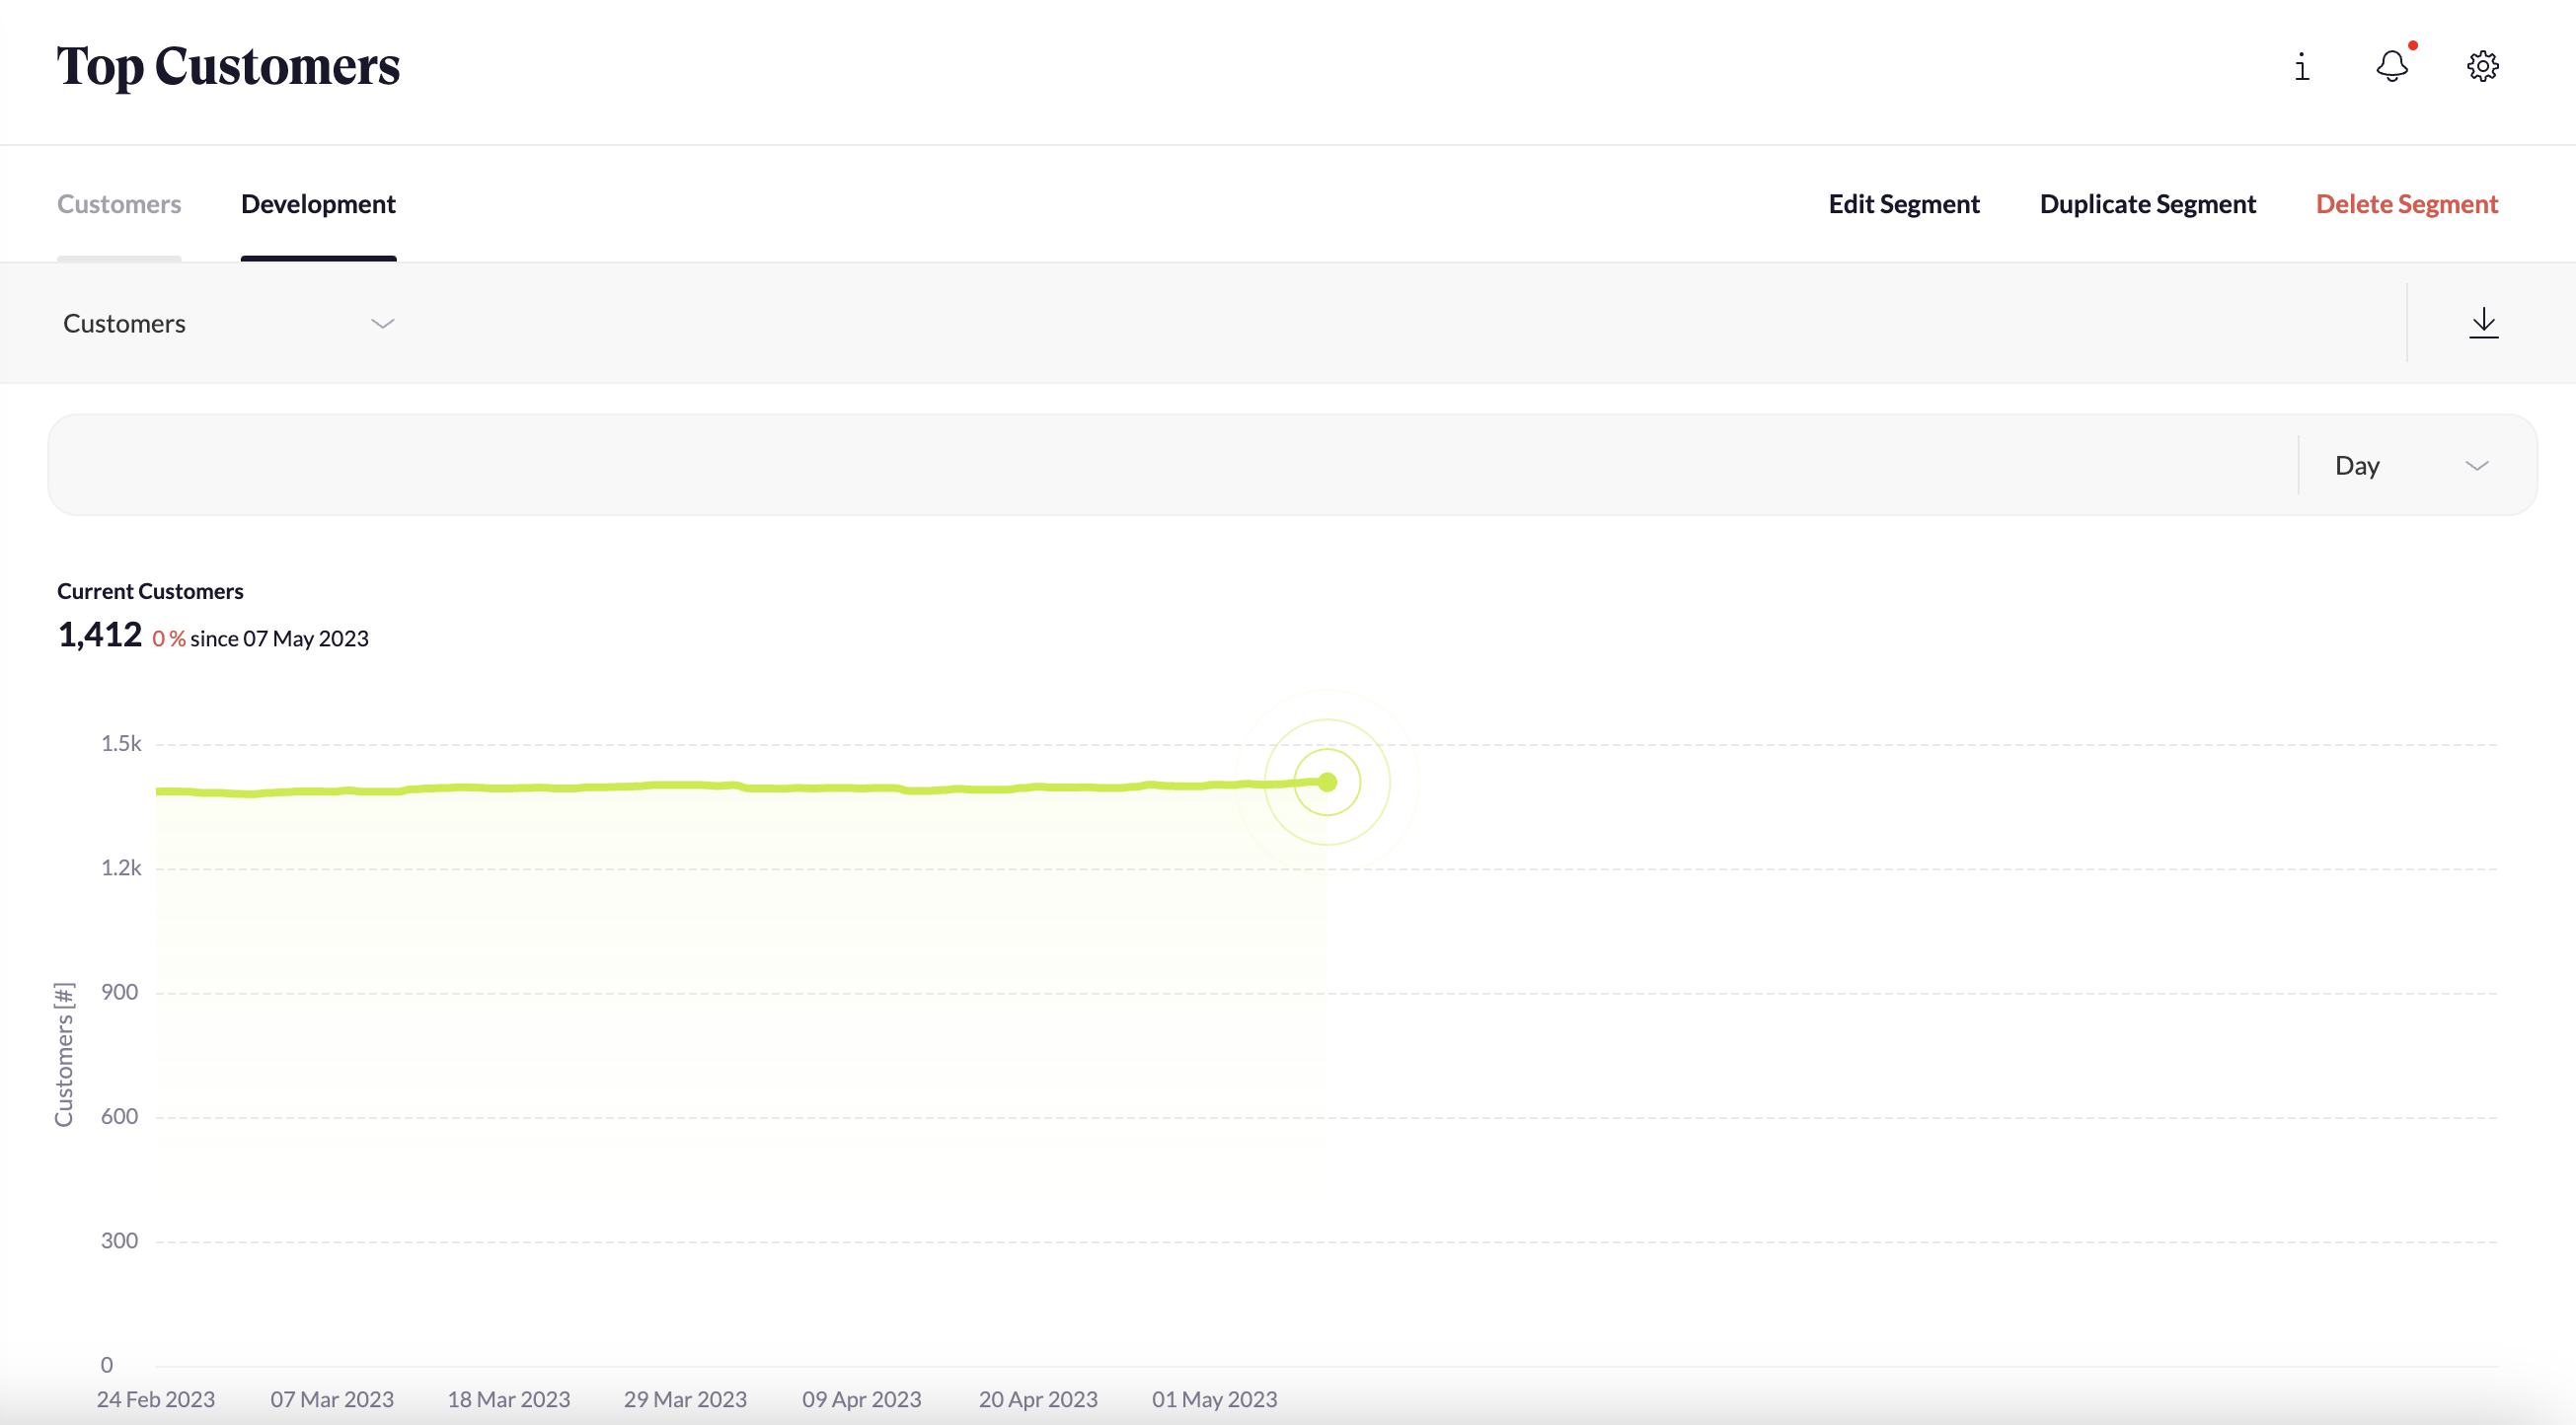Click the latest data point marker on chart

1327,782
